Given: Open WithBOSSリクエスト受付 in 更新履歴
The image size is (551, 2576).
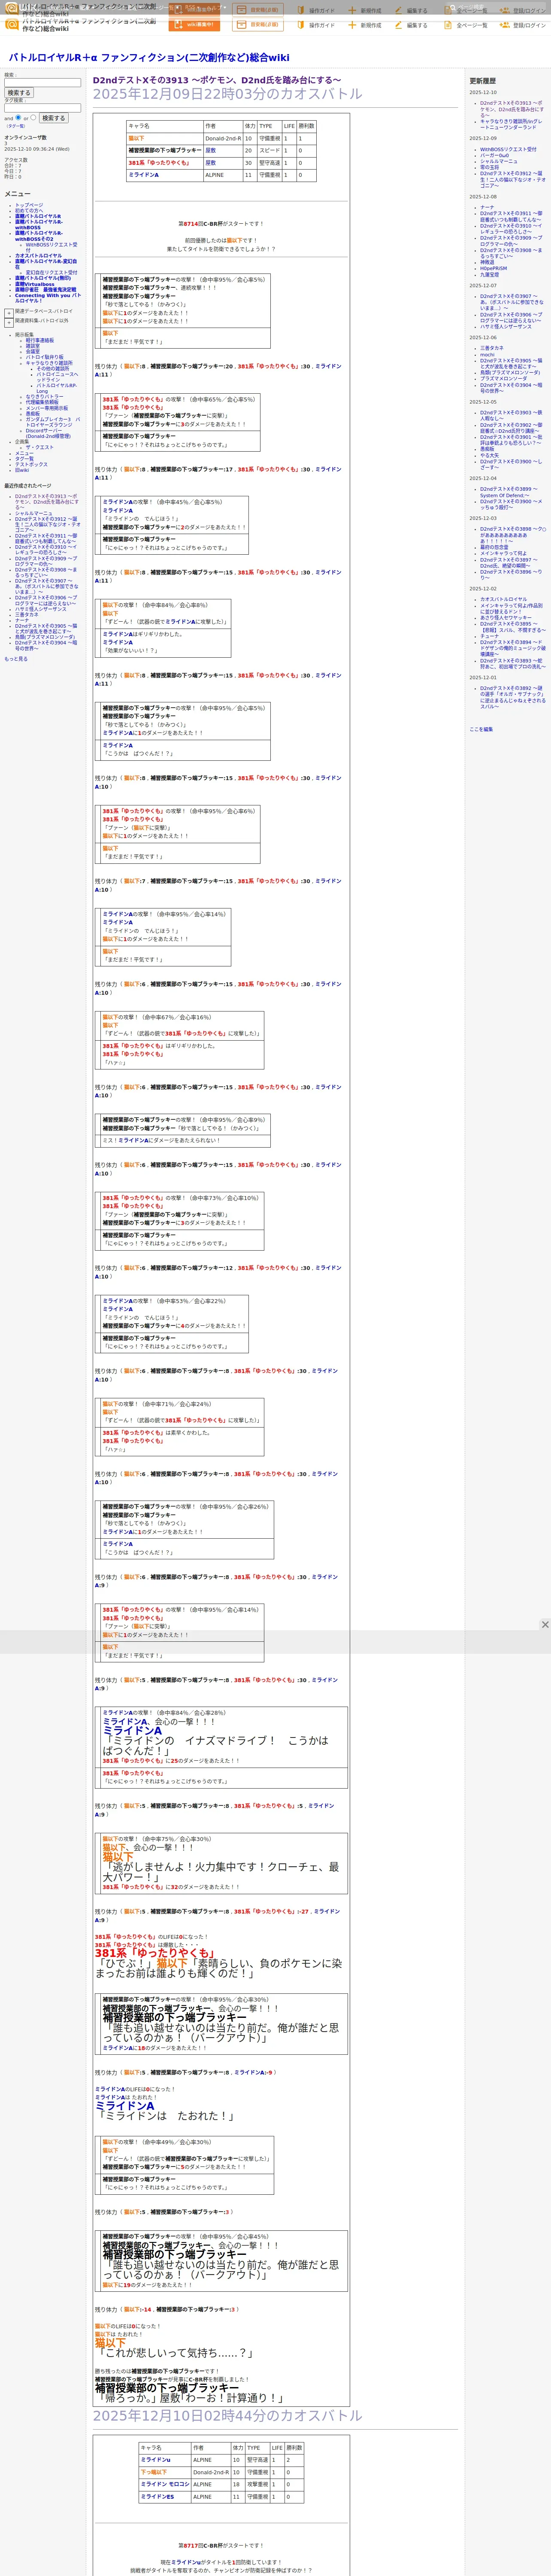Looking at the screenshot, I should pos(508,149).
